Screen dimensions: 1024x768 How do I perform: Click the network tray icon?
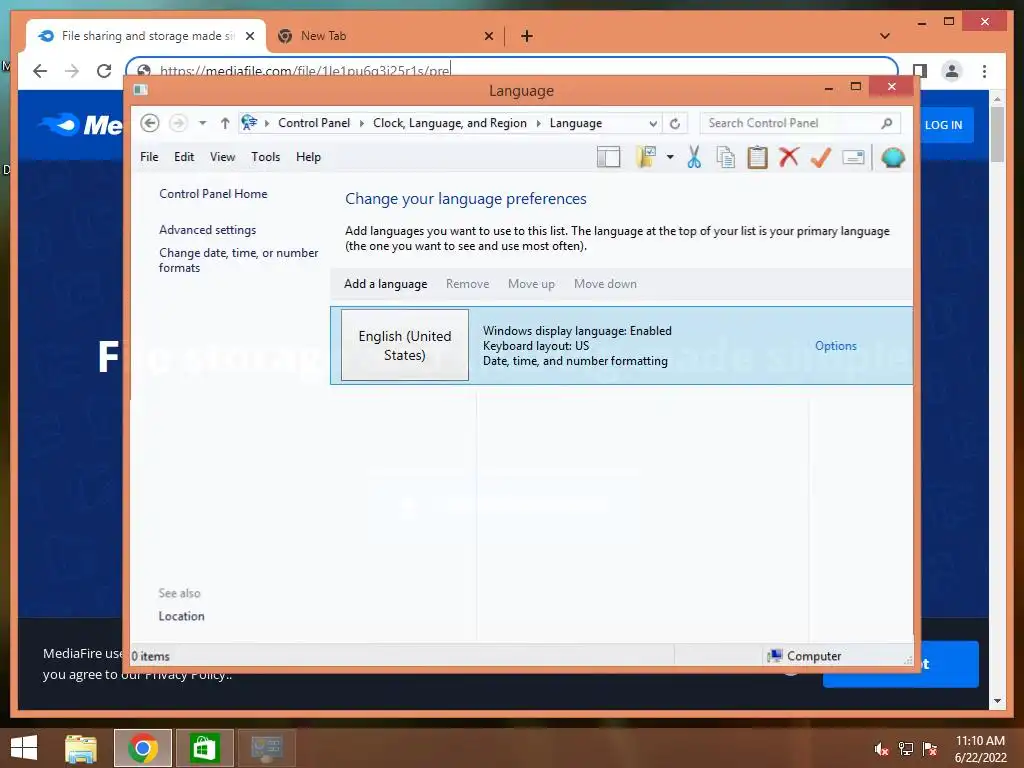906,748
